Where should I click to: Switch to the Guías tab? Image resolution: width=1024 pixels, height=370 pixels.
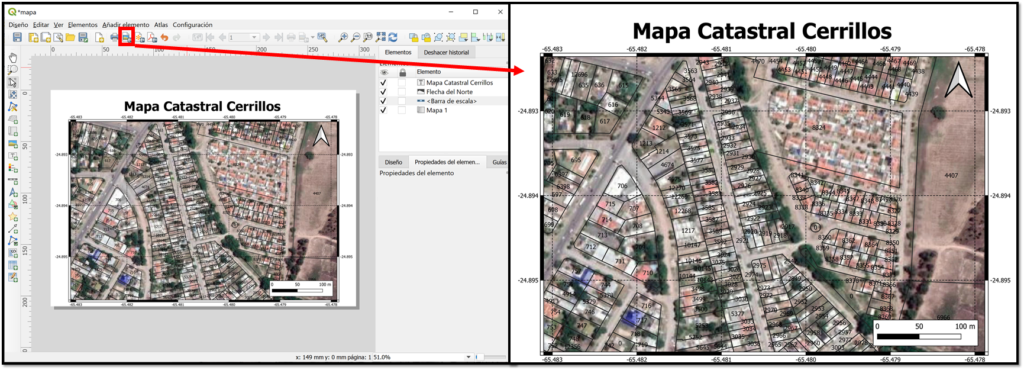click(499, 161)
